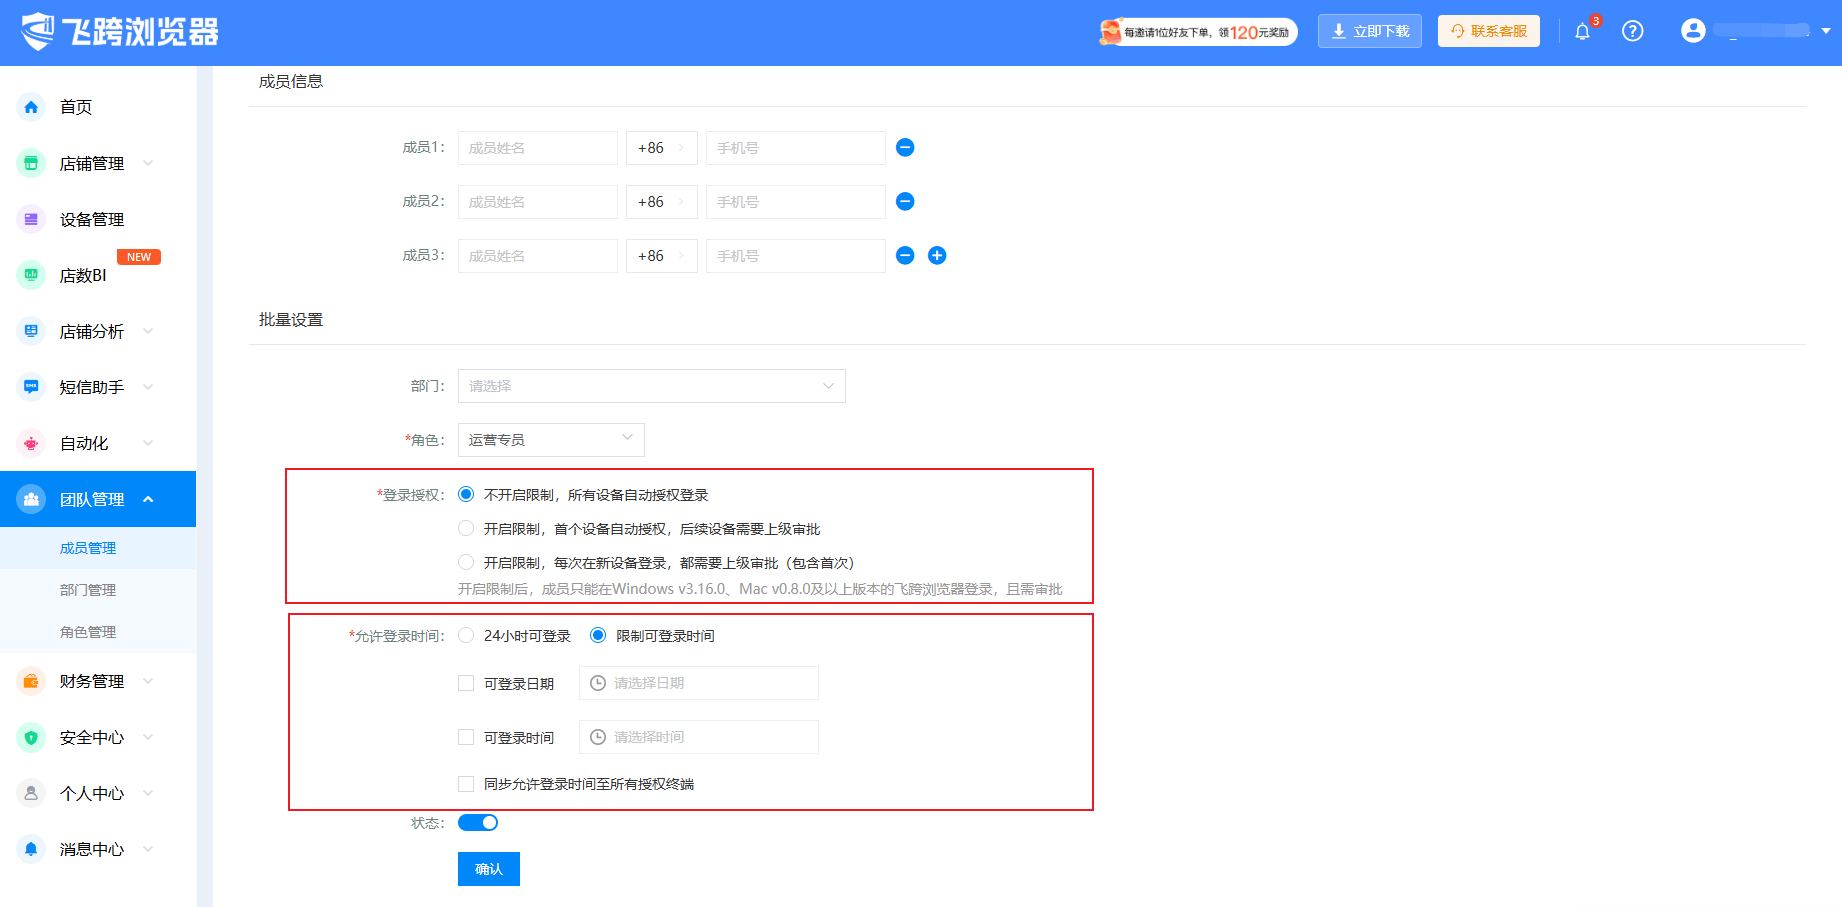Click the 设备管理 sidebar icon
1842x907 pixels.
pyautogui.click(x=31, y=219)
